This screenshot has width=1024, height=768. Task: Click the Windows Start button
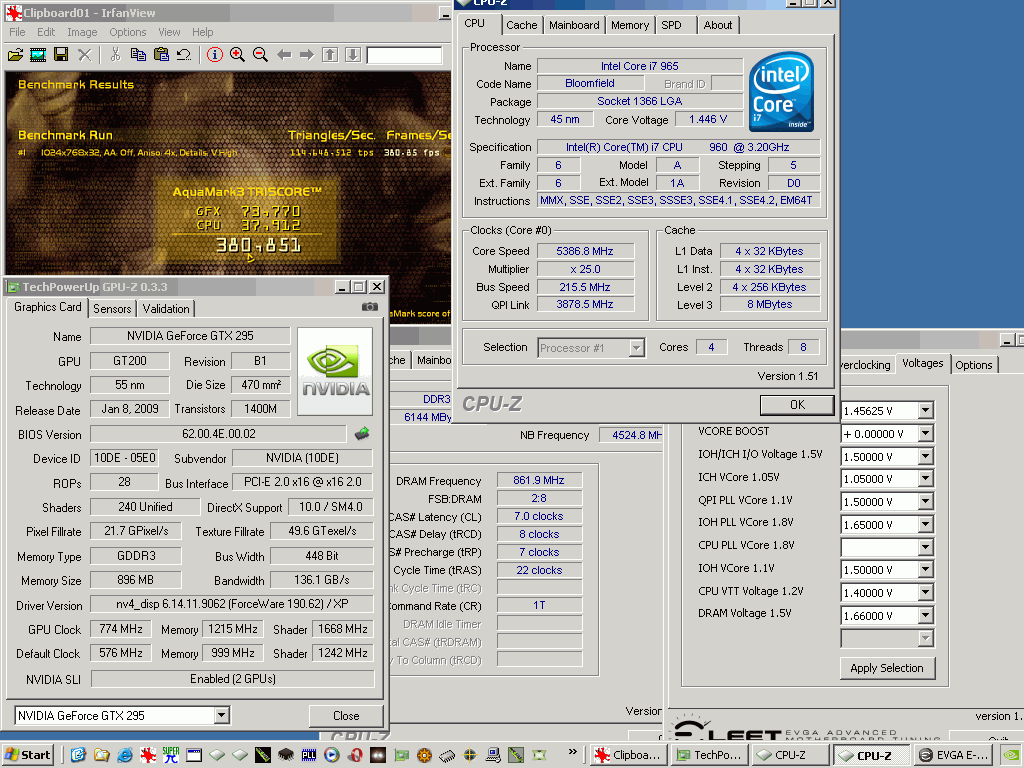(x=27, y=755)
